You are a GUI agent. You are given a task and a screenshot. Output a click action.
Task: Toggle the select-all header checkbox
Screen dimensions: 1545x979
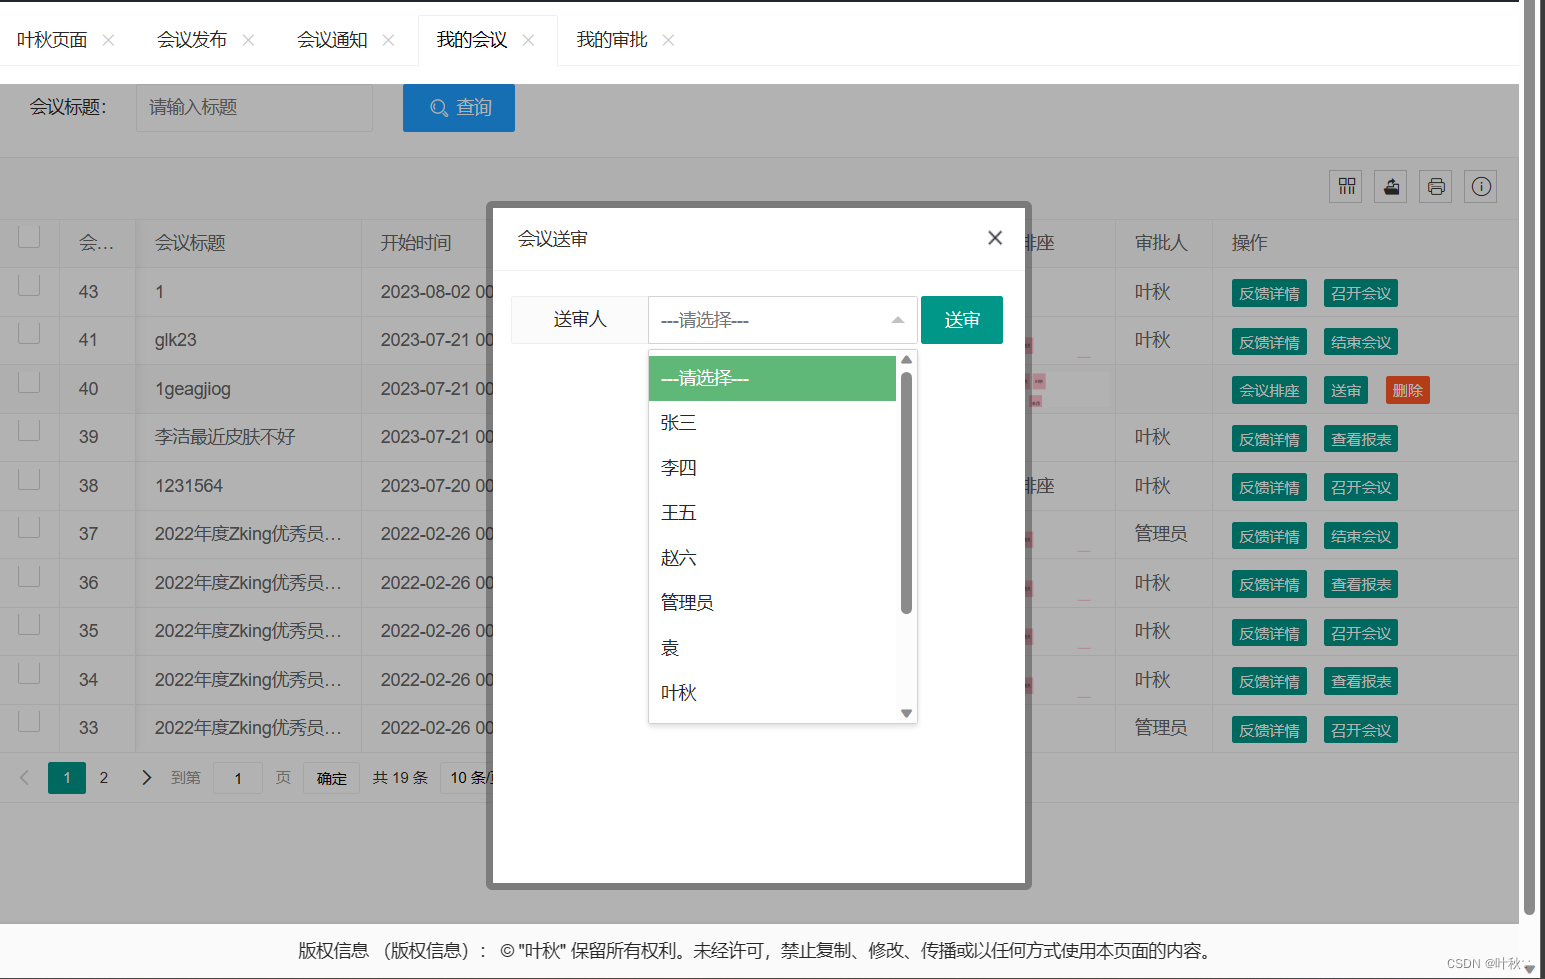click(29, 237)
